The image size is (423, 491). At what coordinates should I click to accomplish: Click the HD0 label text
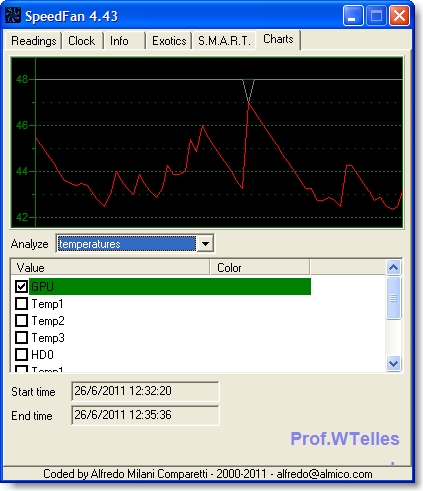(42, 355)
